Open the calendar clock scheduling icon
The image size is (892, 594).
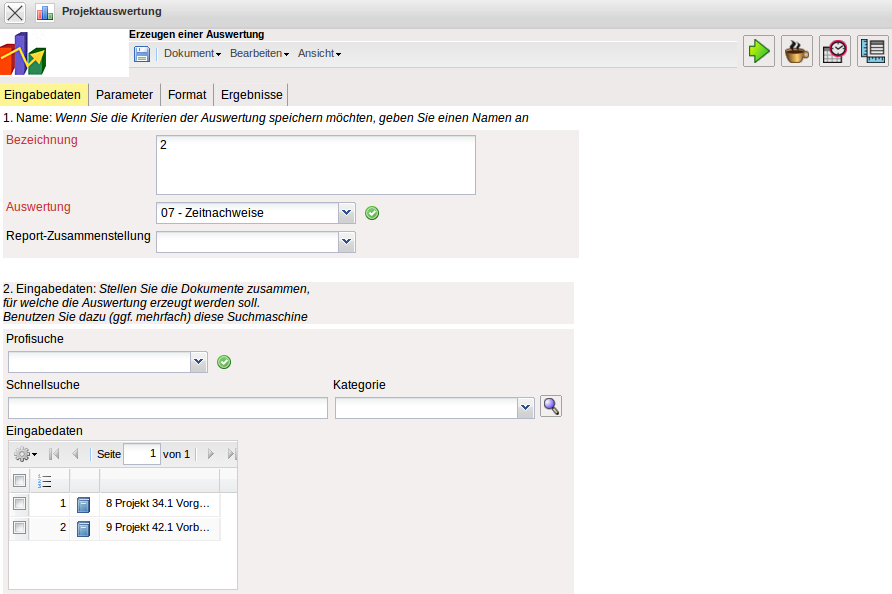835,51
